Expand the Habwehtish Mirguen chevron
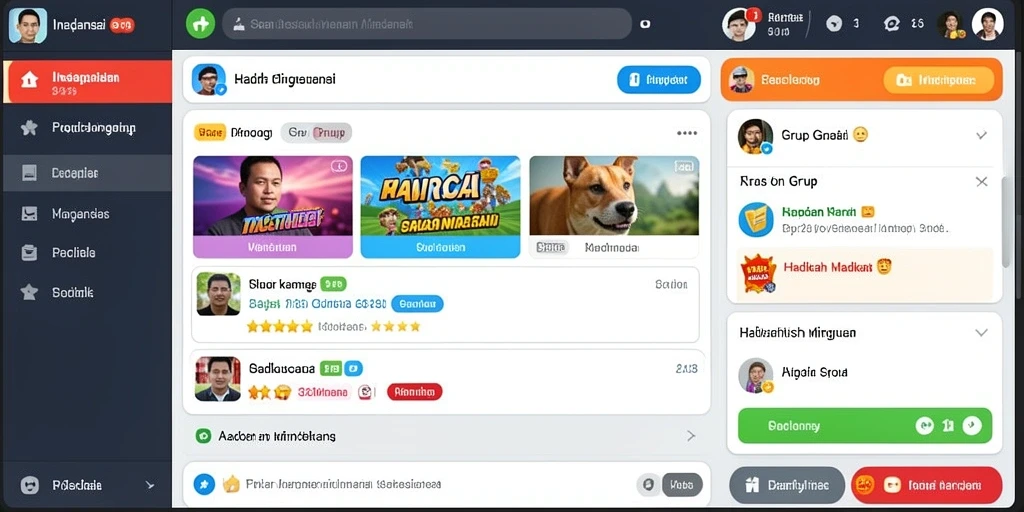The width and height of the screenshot is (1024, 512). coord(981,332)
